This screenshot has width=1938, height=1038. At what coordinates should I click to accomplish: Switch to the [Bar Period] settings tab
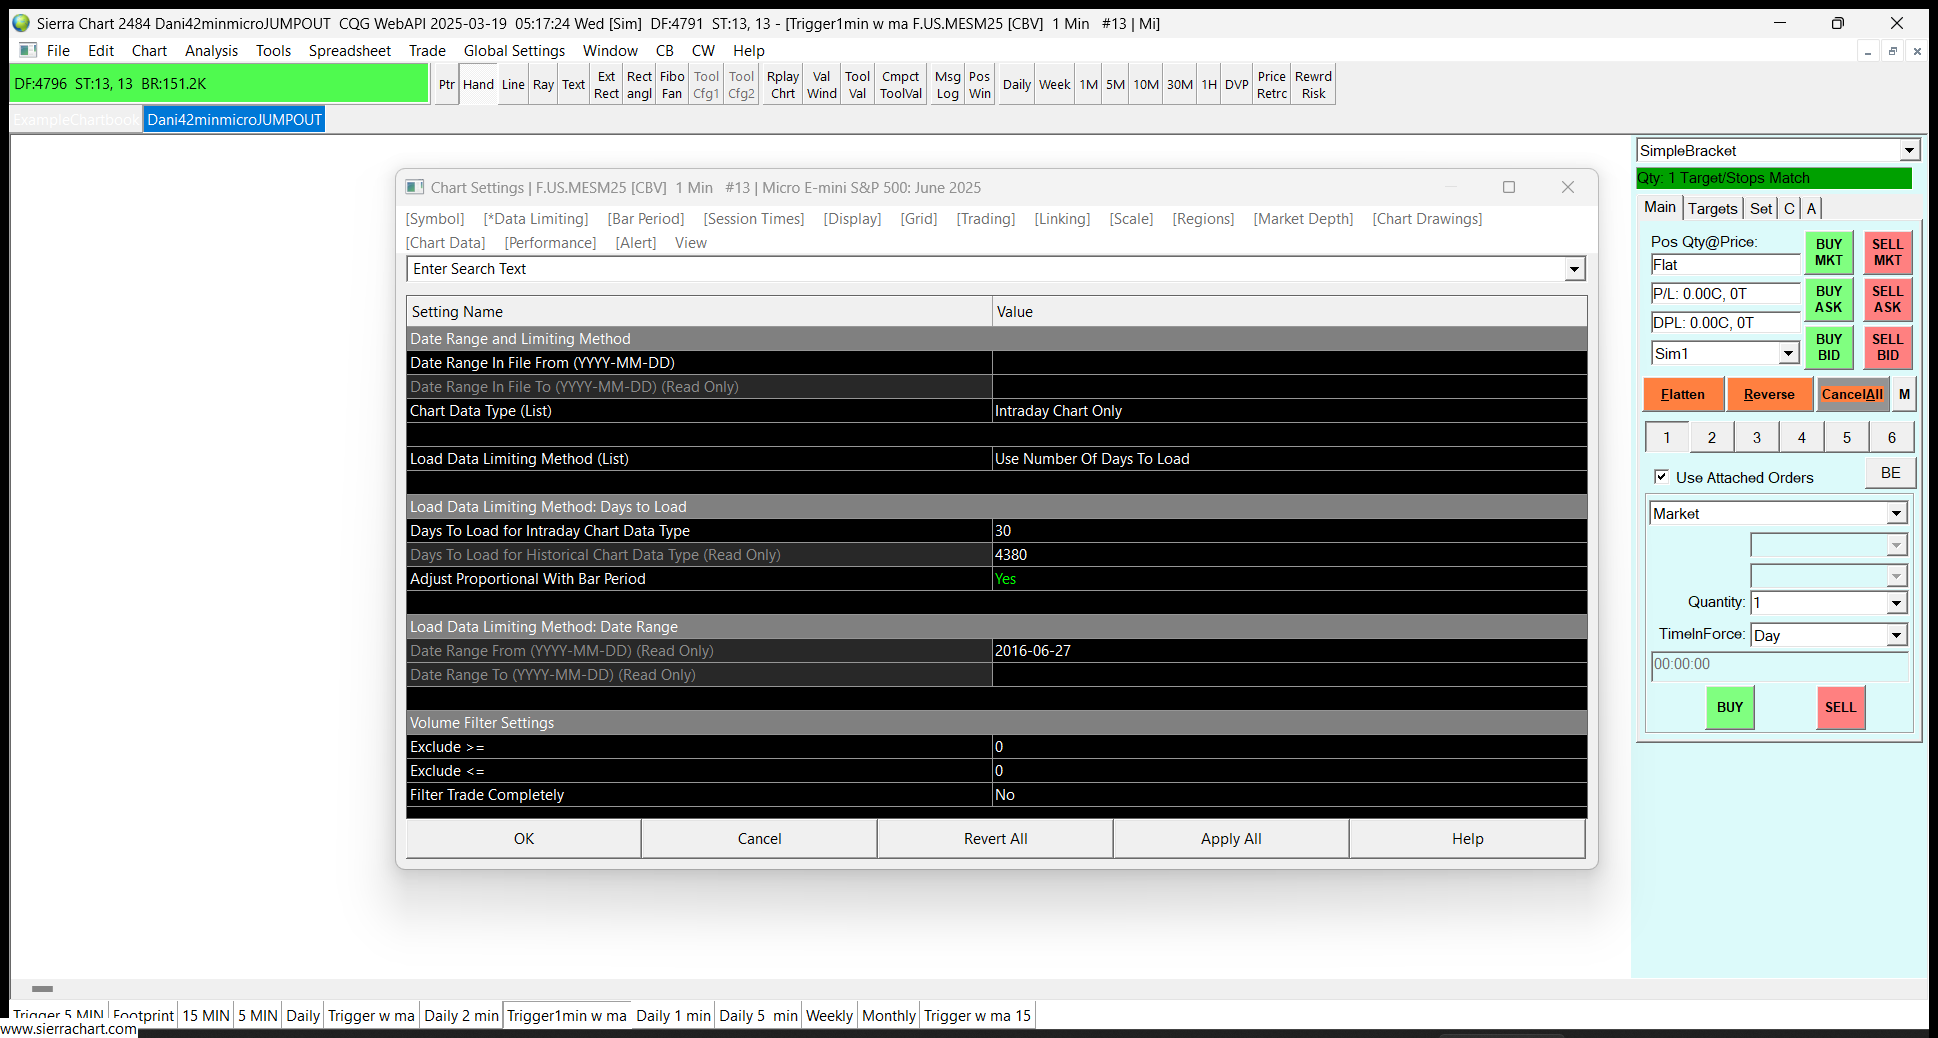646,219
